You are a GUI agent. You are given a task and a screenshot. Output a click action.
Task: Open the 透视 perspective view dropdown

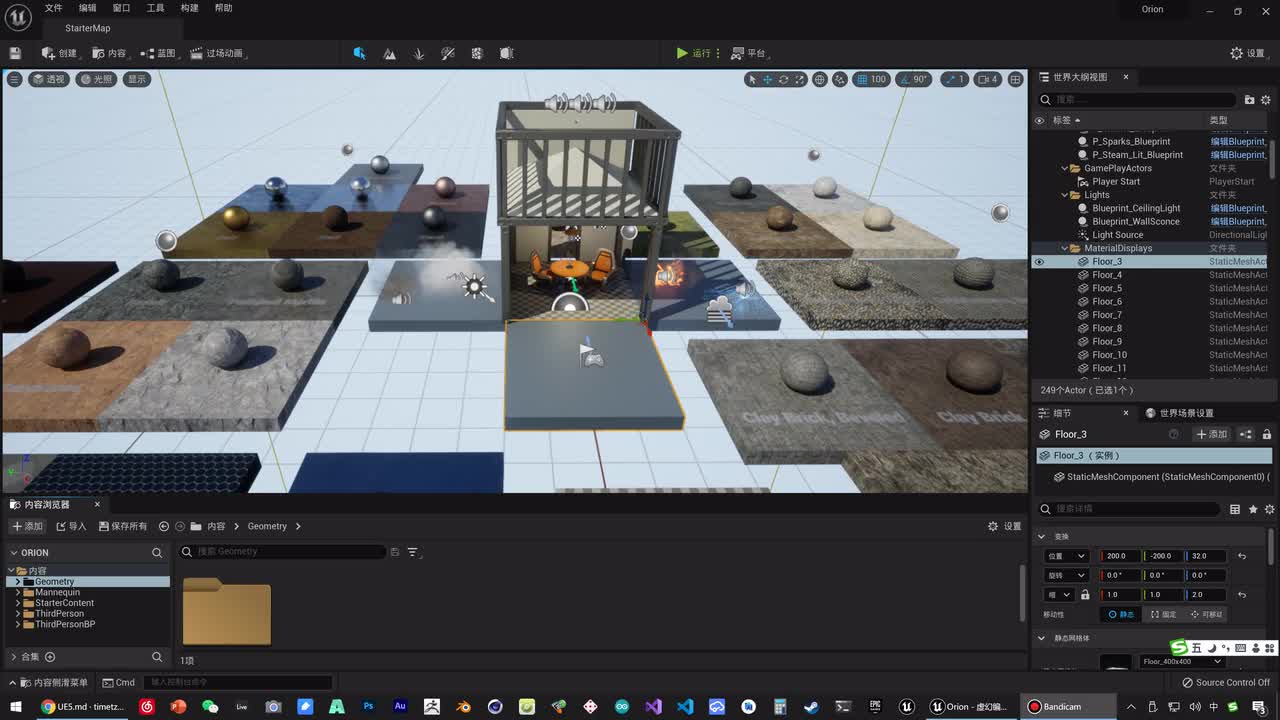coord(49,79)
